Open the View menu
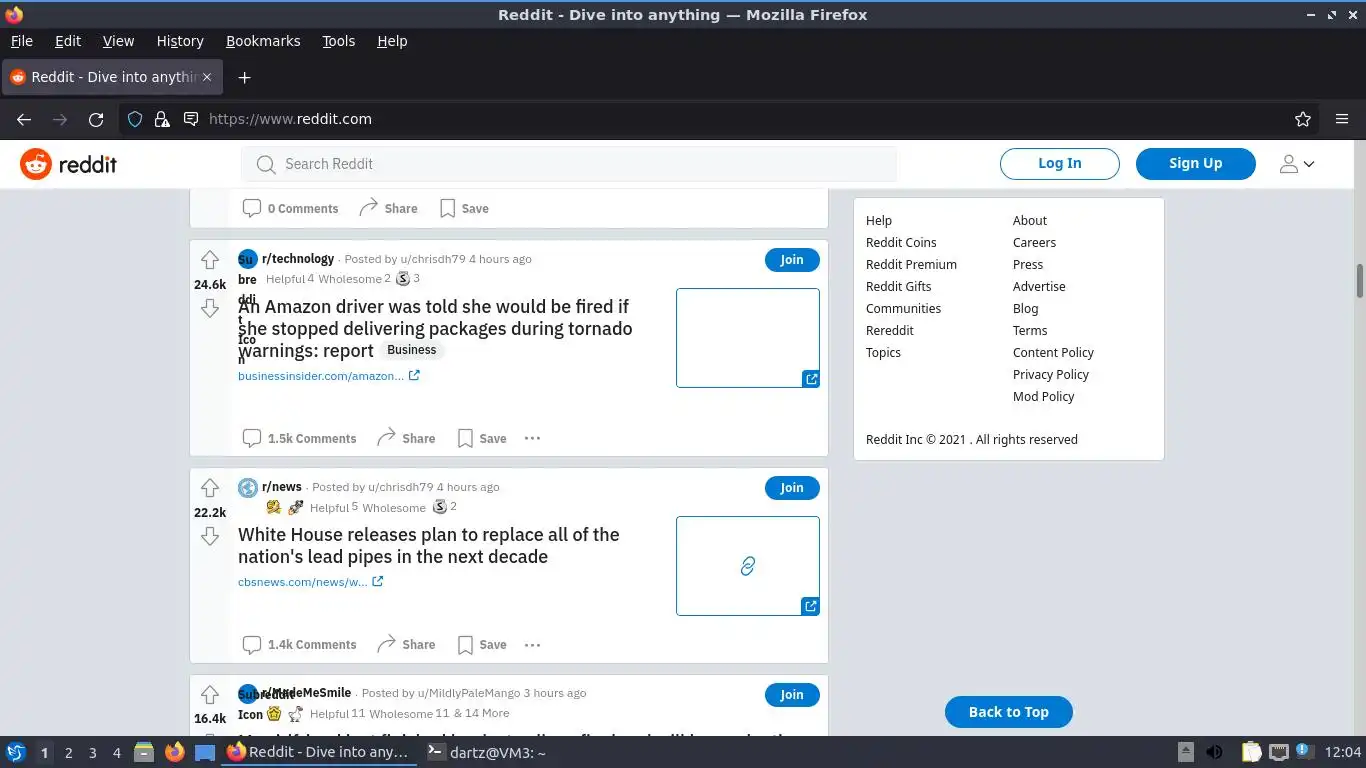The width and height of the screenshot is (1366, 768). click(118, 41)
